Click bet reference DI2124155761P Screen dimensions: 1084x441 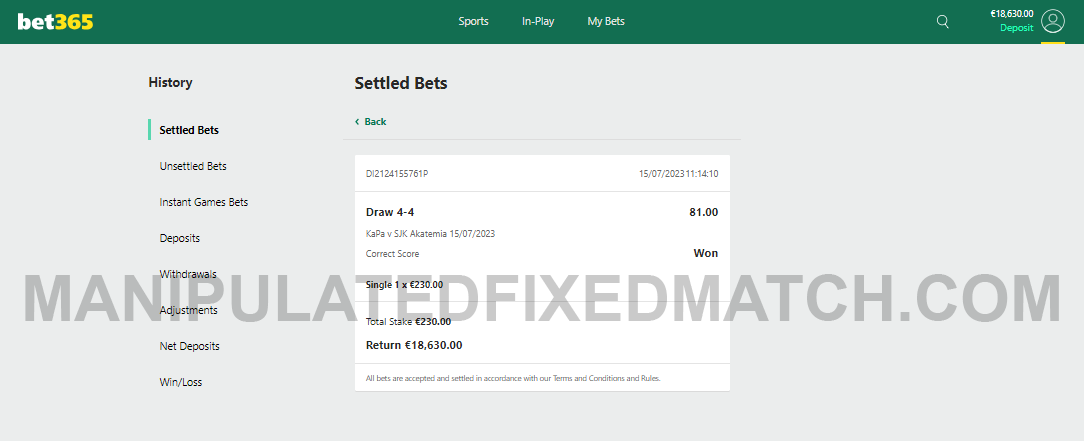tap(397, 174)
